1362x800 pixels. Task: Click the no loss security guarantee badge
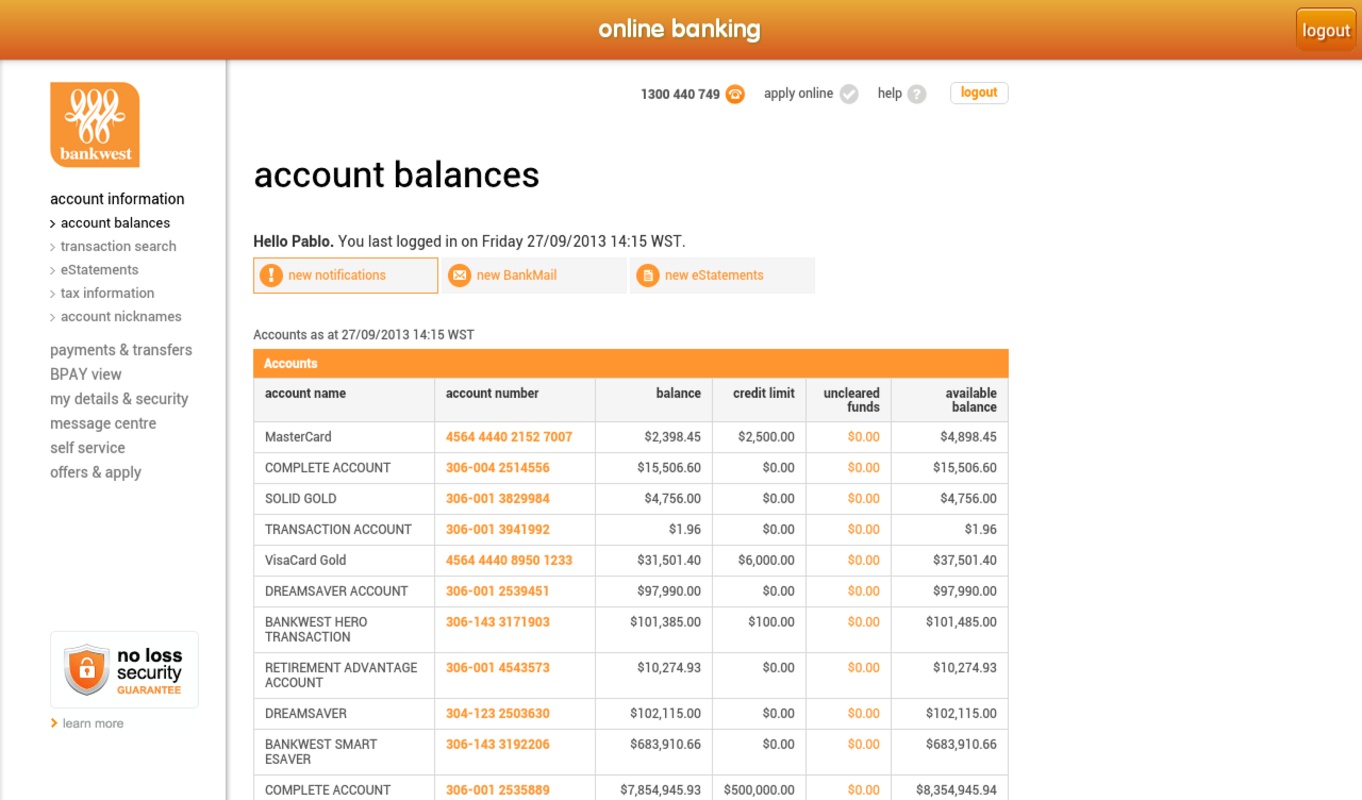coord(124,670)
